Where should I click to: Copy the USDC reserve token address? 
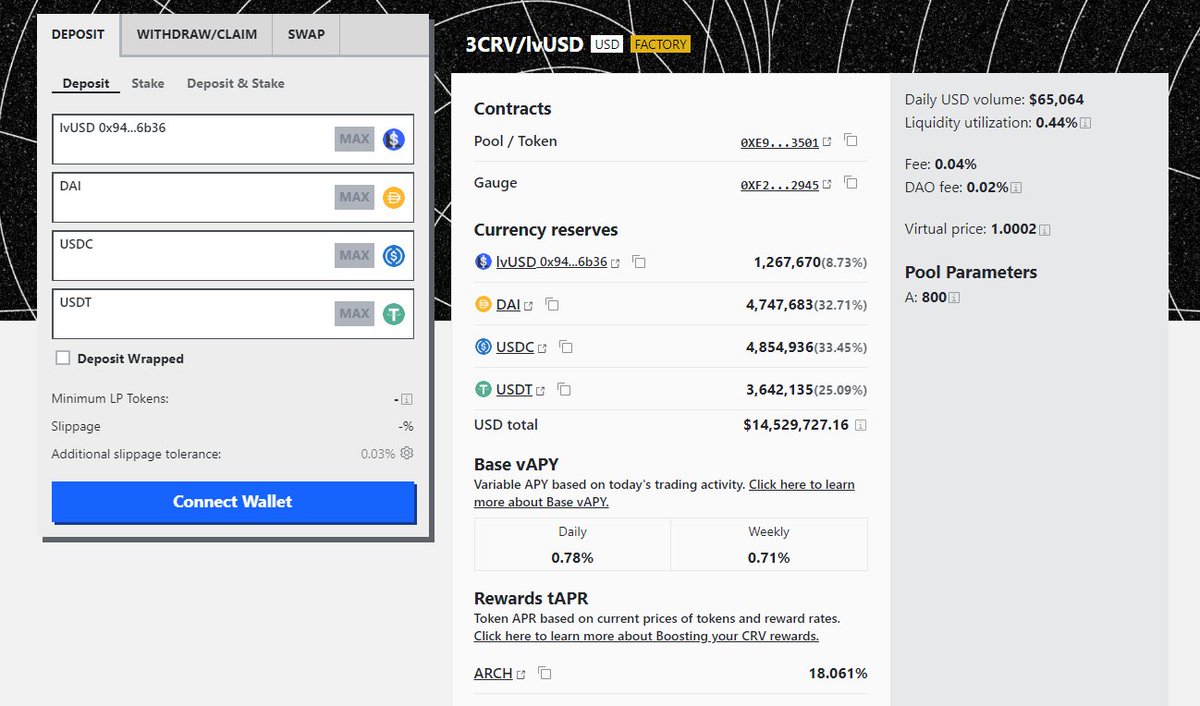tap(566, 347)
